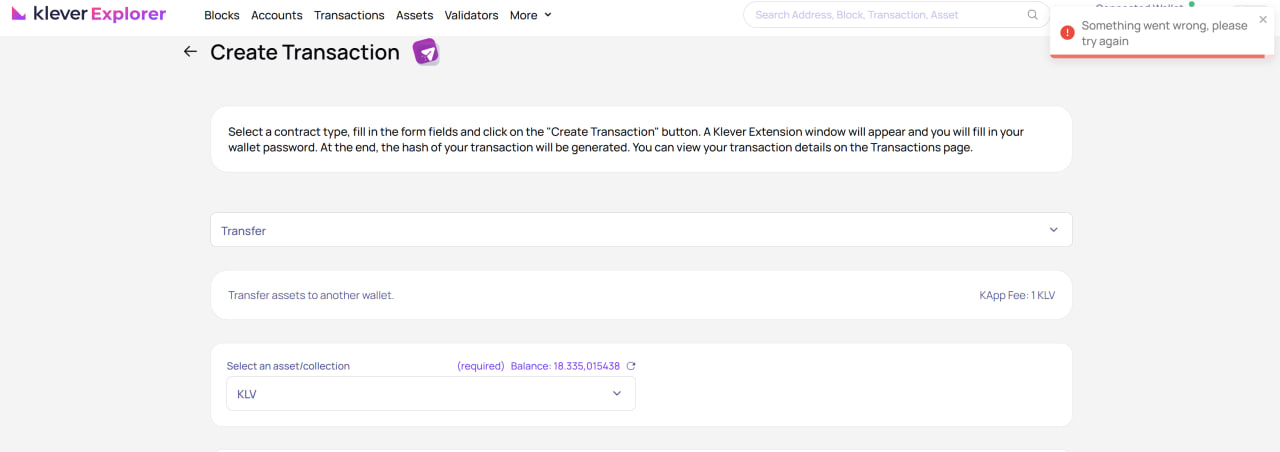Refresh the KLV balance

tap(631, 366)
